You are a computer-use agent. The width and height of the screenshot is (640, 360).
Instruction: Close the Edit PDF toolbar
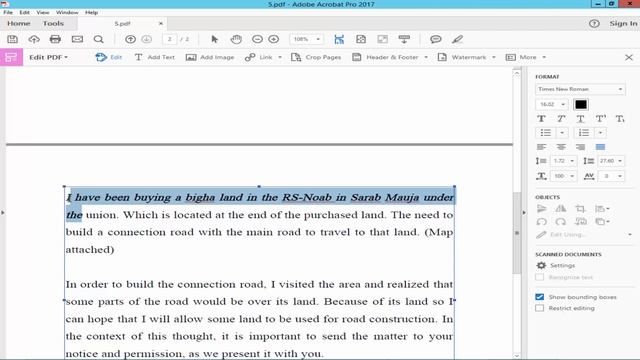click(x=629, y=57)
